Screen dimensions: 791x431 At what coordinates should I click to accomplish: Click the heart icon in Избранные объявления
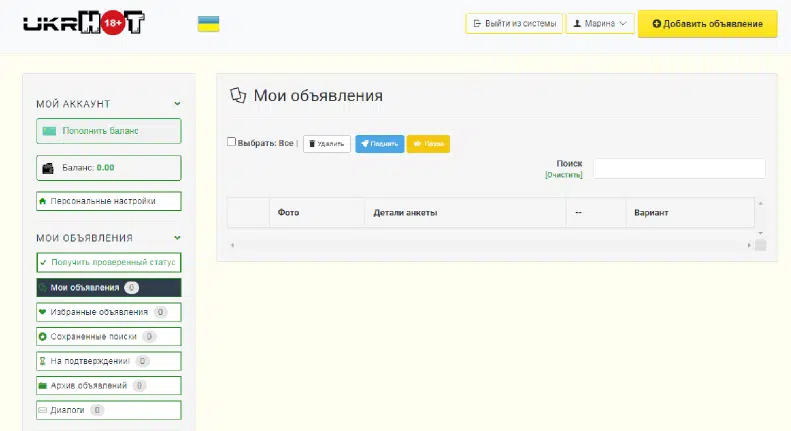42,312
